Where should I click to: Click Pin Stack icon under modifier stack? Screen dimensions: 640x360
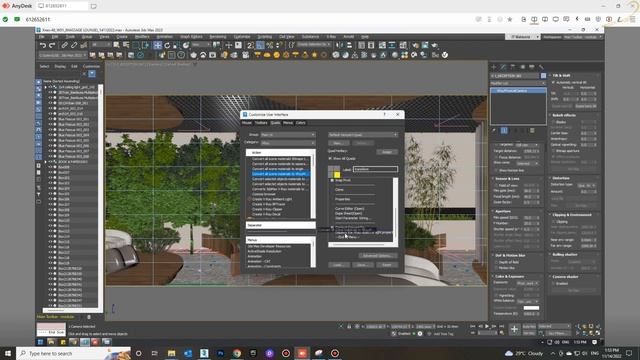click(x=494, y=131)
